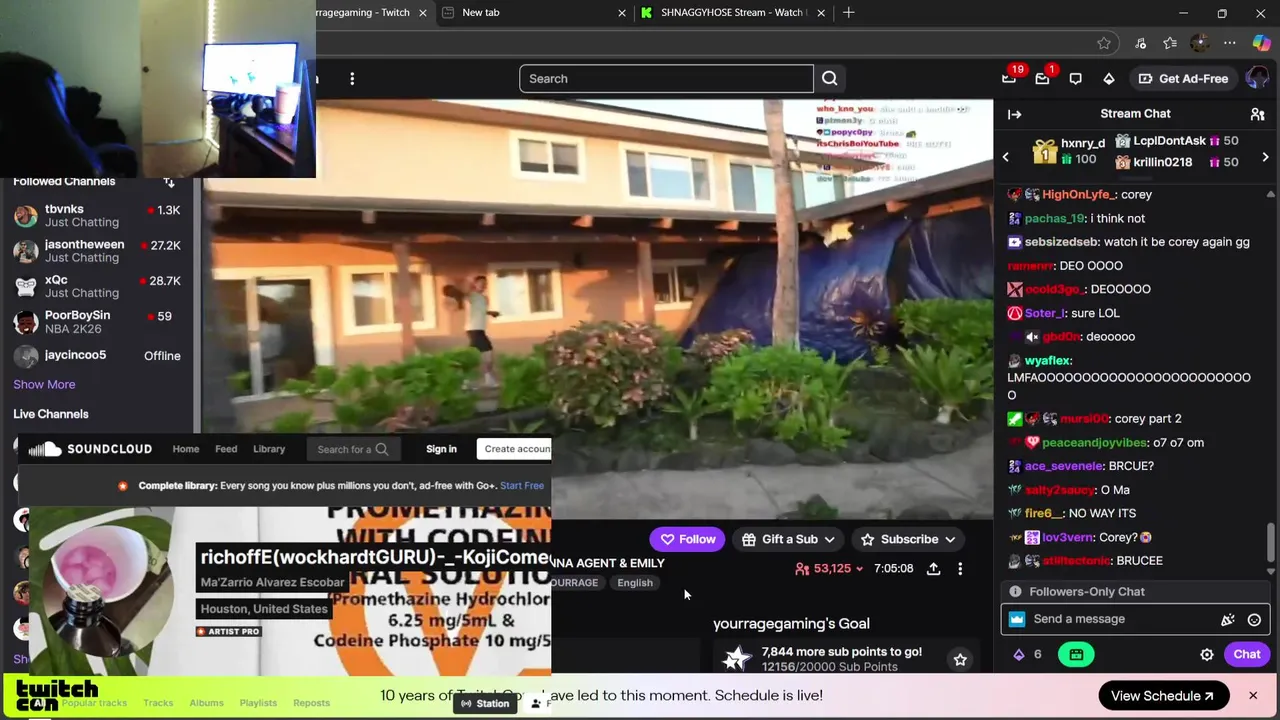The height and width of the screenshot is (720, 1280).
Task: Open a new browser tab
Action: point(848,12)
